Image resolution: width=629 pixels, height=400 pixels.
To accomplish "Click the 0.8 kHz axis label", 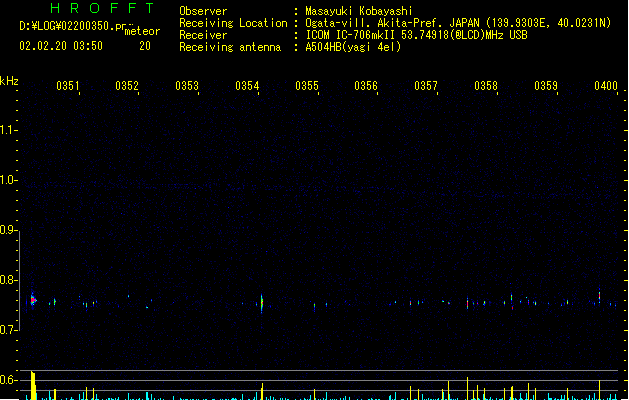I will tap(8, 280).
